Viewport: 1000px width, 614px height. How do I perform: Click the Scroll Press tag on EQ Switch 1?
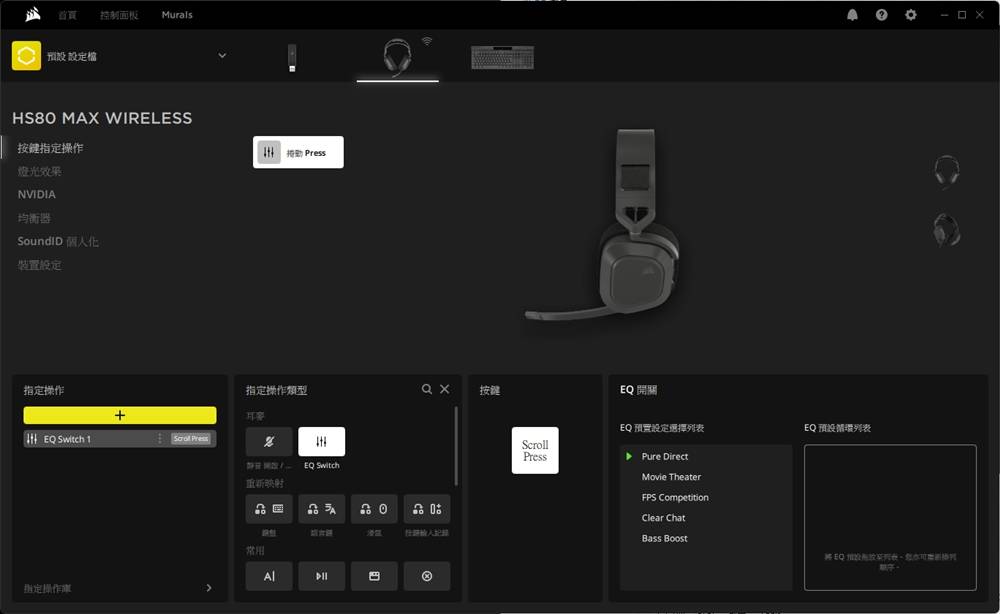point(191,439)
